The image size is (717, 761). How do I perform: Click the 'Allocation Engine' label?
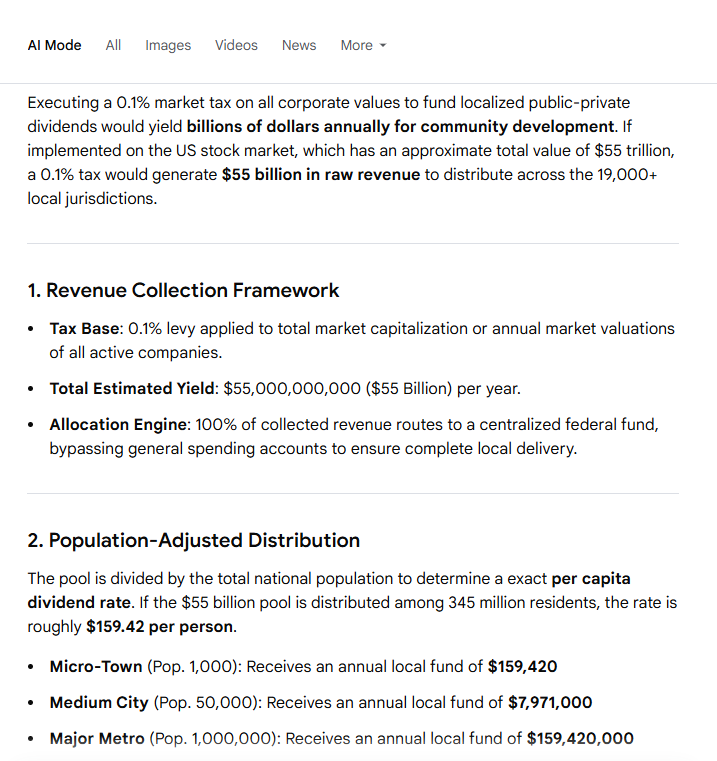[x=118, y=425]
